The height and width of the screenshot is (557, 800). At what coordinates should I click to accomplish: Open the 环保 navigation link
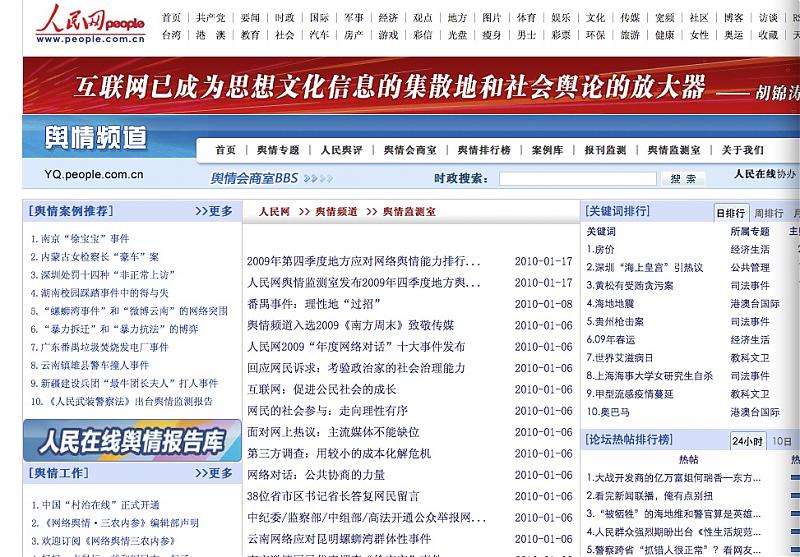[x=595, y=35]
